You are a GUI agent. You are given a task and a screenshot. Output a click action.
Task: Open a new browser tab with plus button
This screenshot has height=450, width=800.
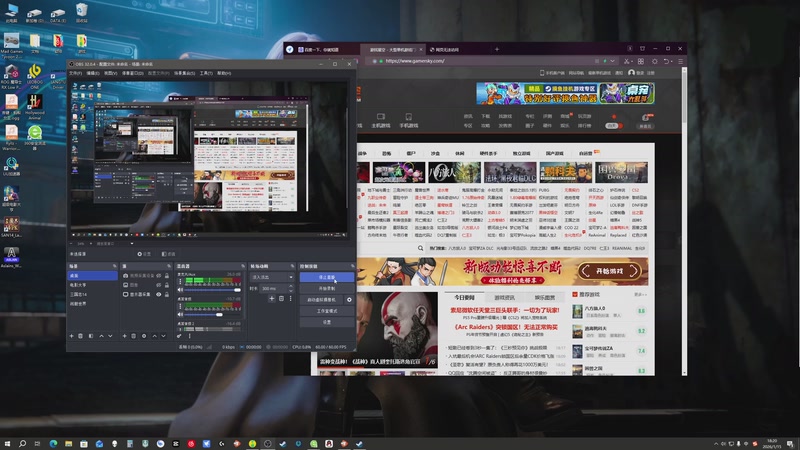pyautogui.click(x=496, y=49)
